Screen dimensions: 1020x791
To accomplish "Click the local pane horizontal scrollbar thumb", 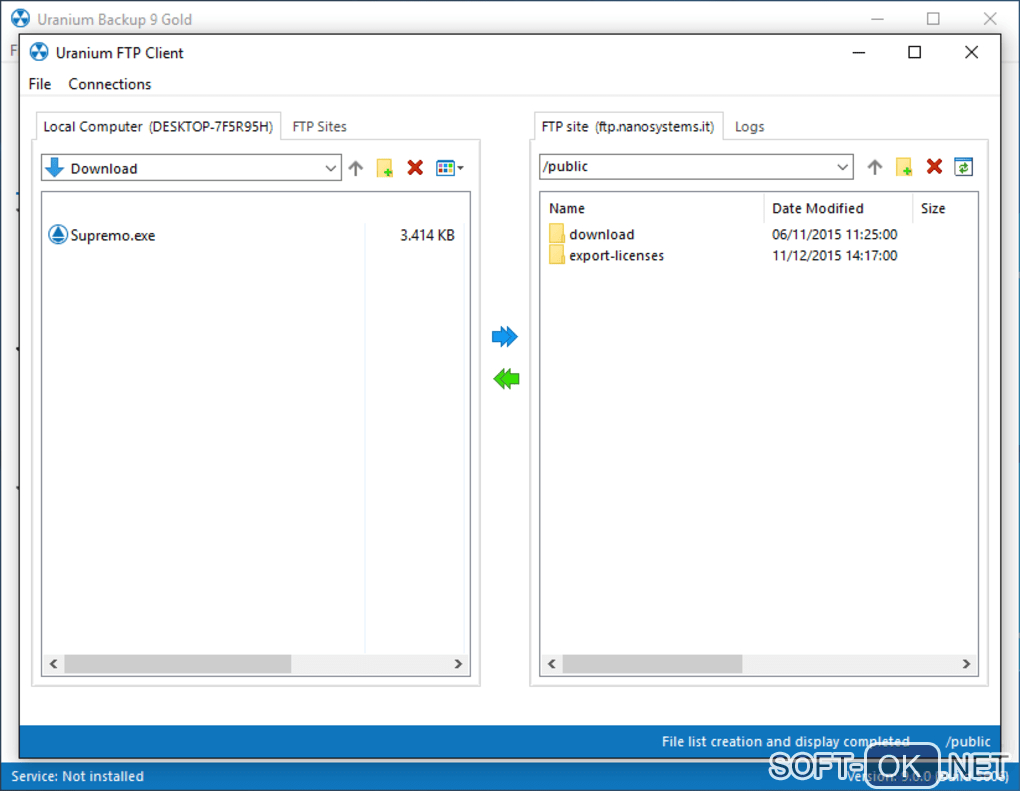I will coord(178,664).
